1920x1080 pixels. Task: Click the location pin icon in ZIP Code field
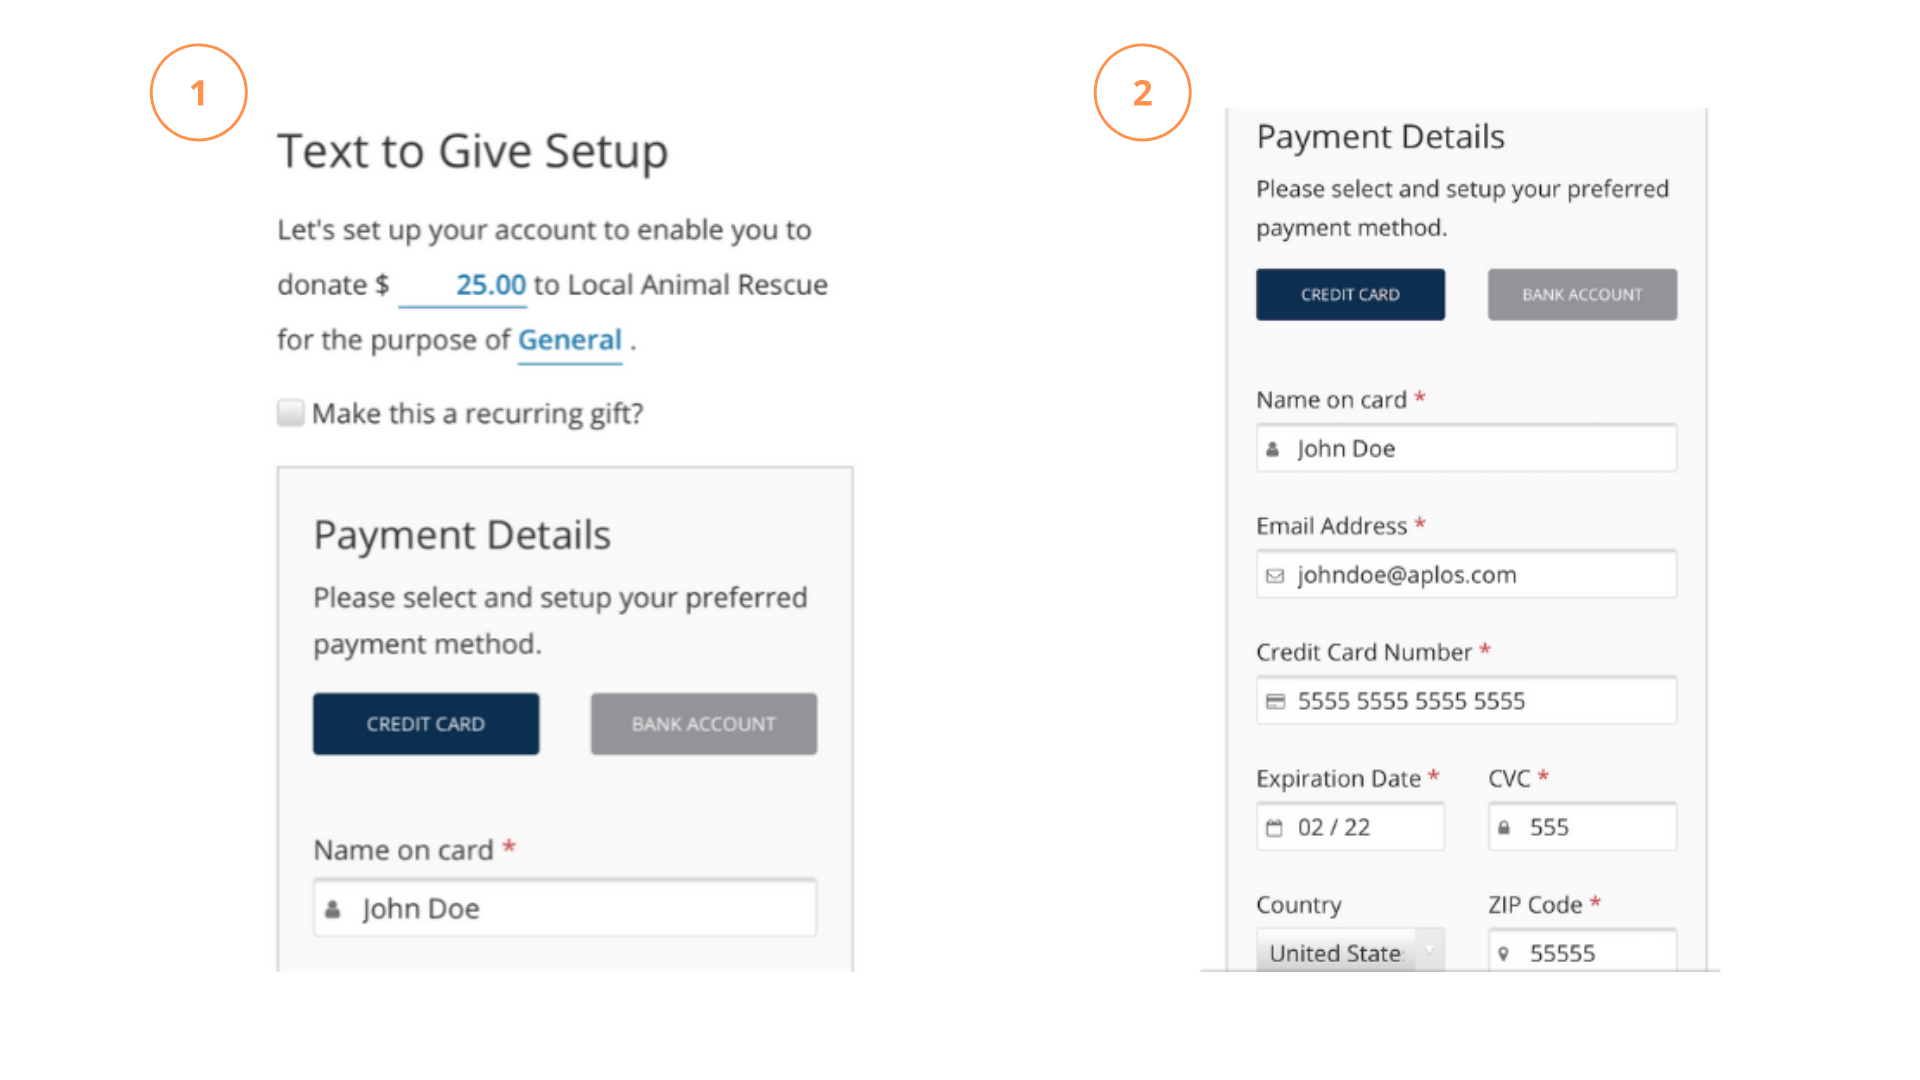click(1503, 954)
